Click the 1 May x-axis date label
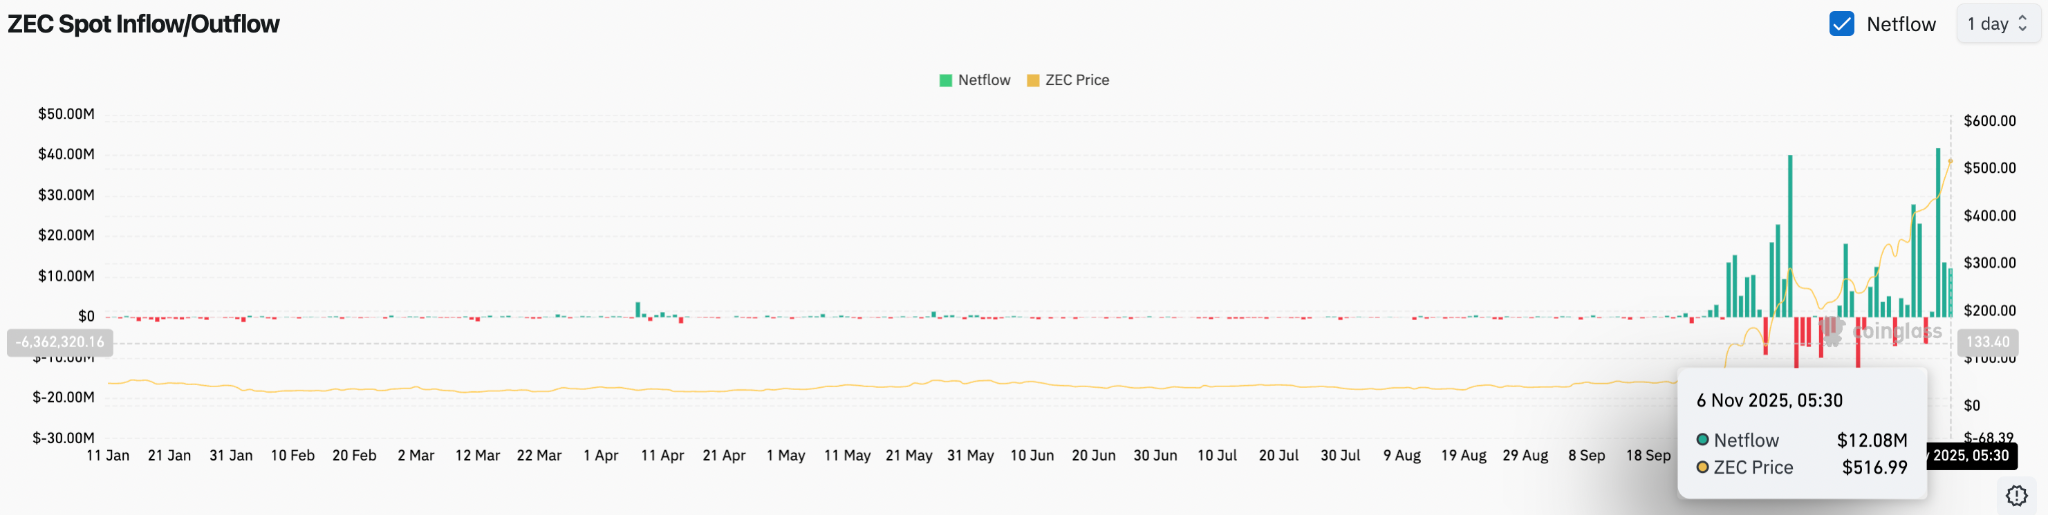This screenshot has height=515, width=2048. pyautogui.click(x=786, y=456)
